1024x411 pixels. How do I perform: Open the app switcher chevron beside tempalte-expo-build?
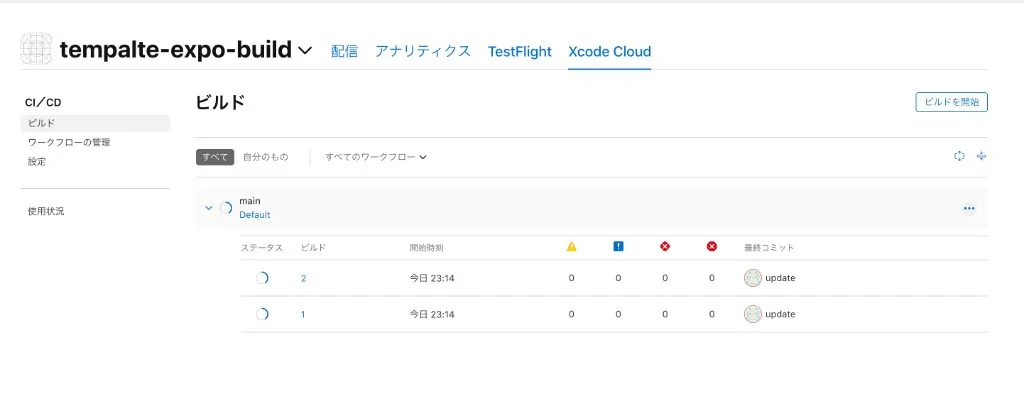[304, 50]
